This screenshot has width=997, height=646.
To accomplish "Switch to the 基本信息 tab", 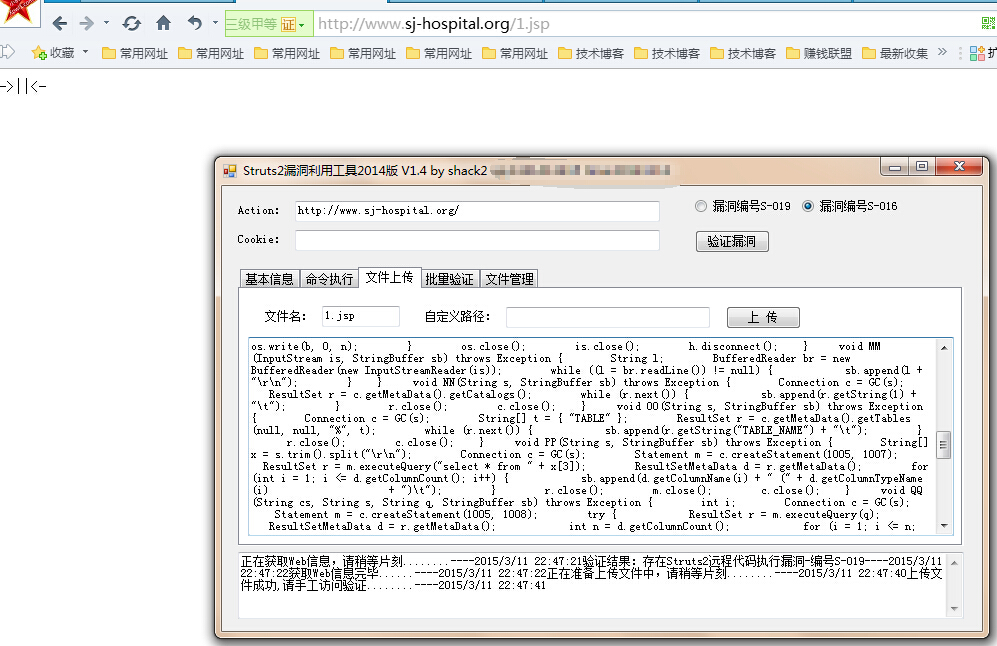I will [x=269, y=278].
